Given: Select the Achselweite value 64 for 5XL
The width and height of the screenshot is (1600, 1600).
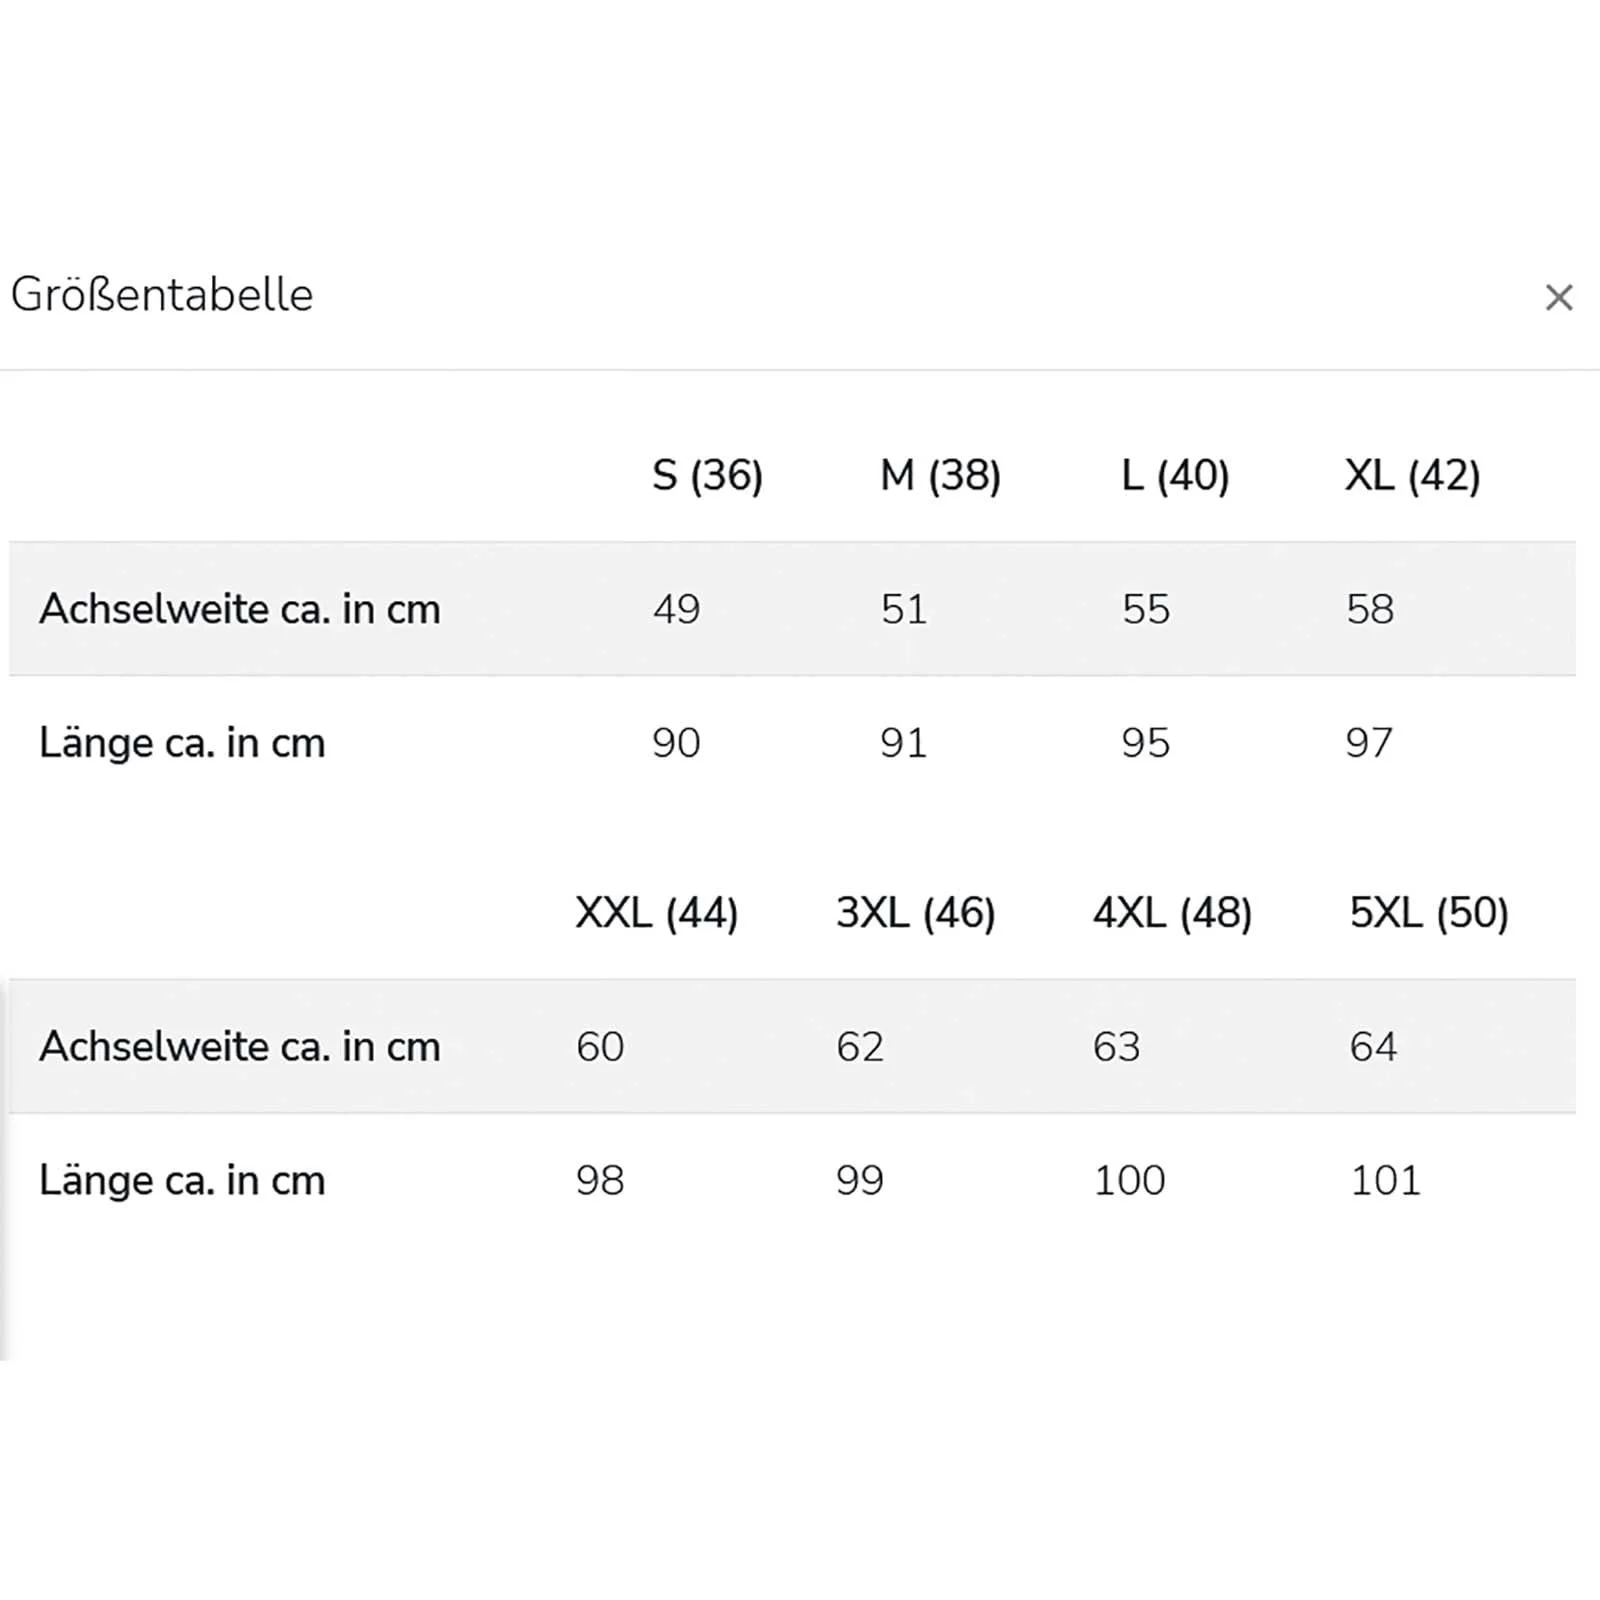Looking at the screenshot, I should [1373, 1047].
